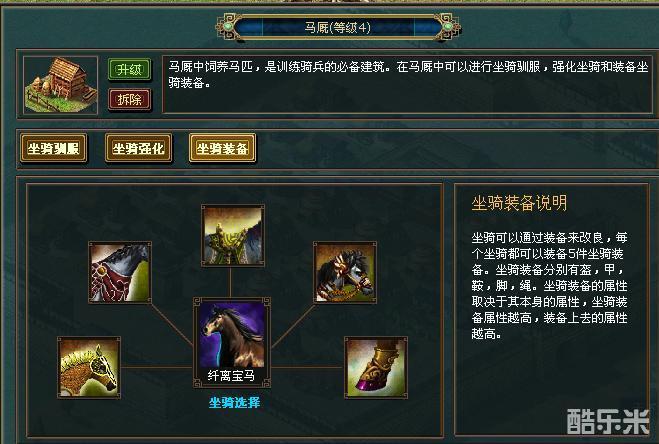Click the stable building thumbnail
The width and height of the screenshot is (659, 444).
[x=61, y=85]
